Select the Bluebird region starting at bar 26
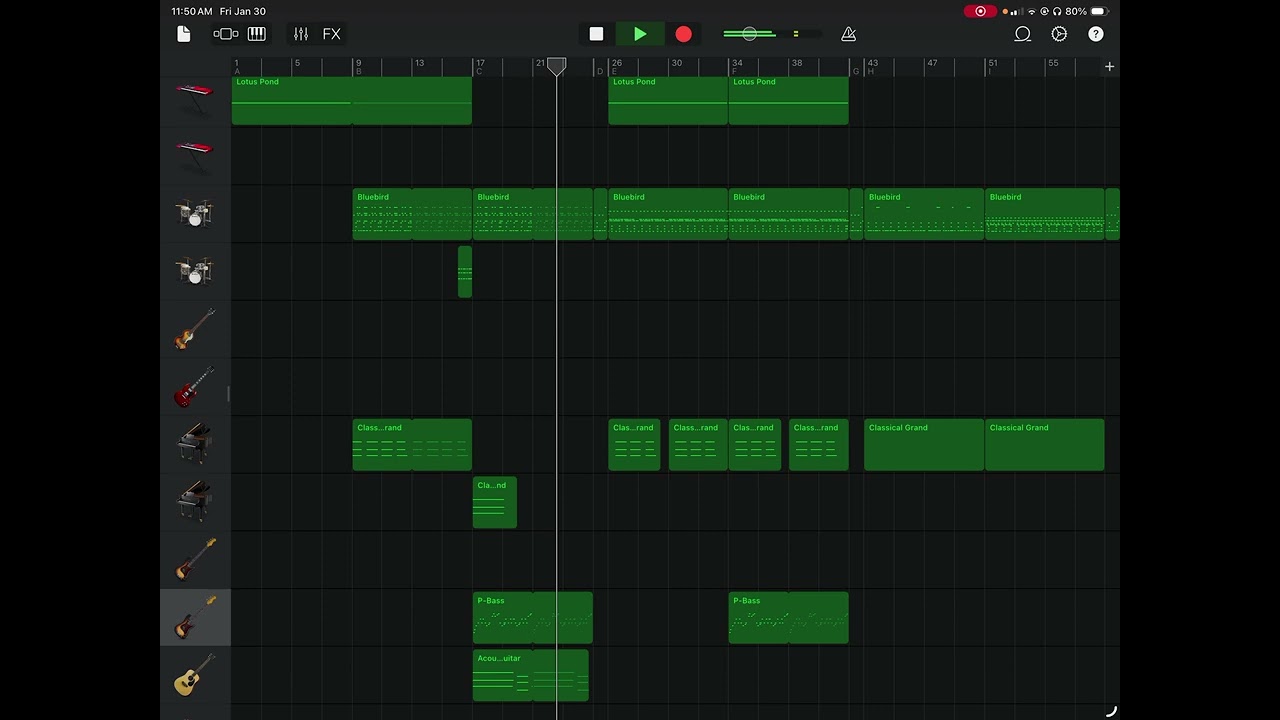1280x720 pixels. pos(668,214)
